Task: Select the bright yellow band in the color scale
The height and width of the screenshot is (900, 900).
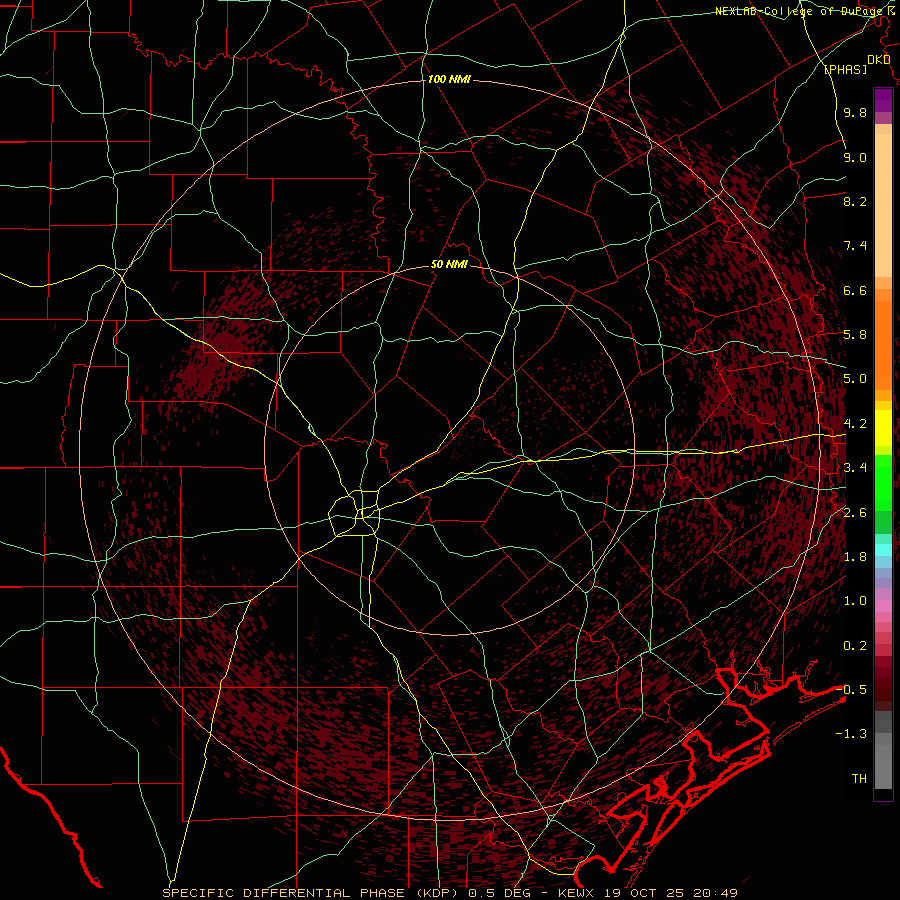Action: pos(883,428)
